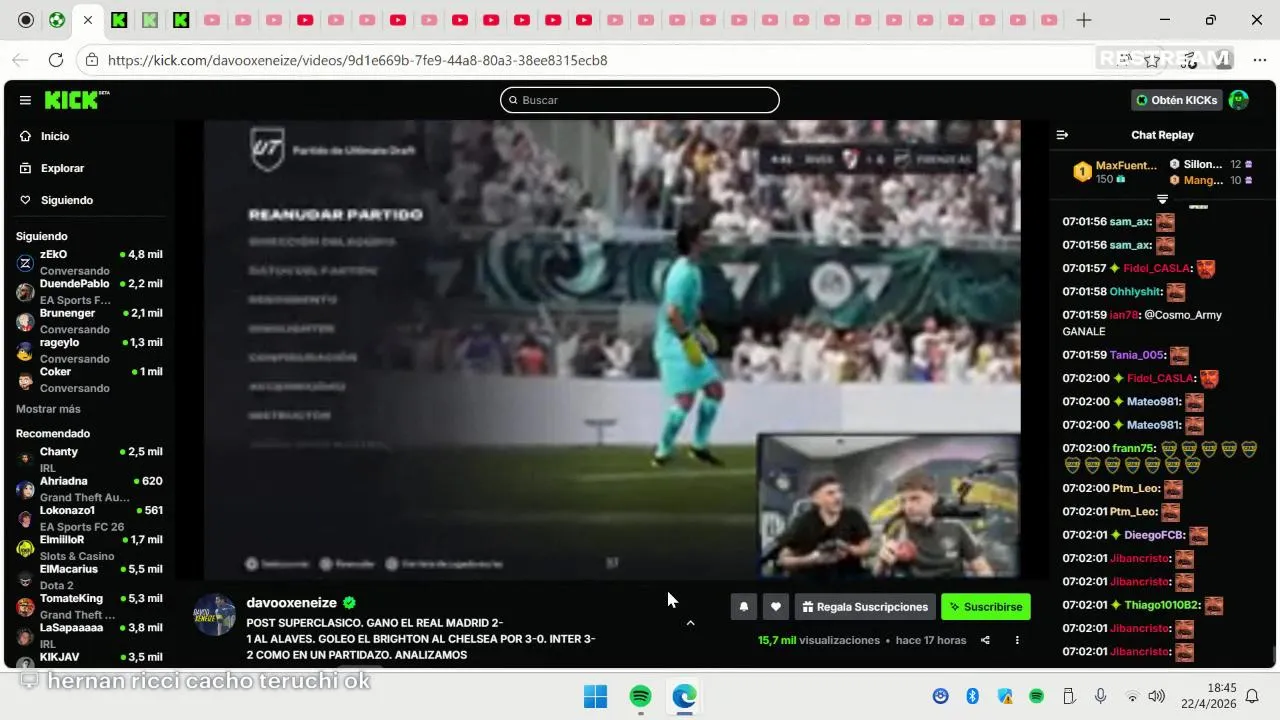
Task: Open Lokonazo1 recommended channel
Action: [x=89, y=517]
